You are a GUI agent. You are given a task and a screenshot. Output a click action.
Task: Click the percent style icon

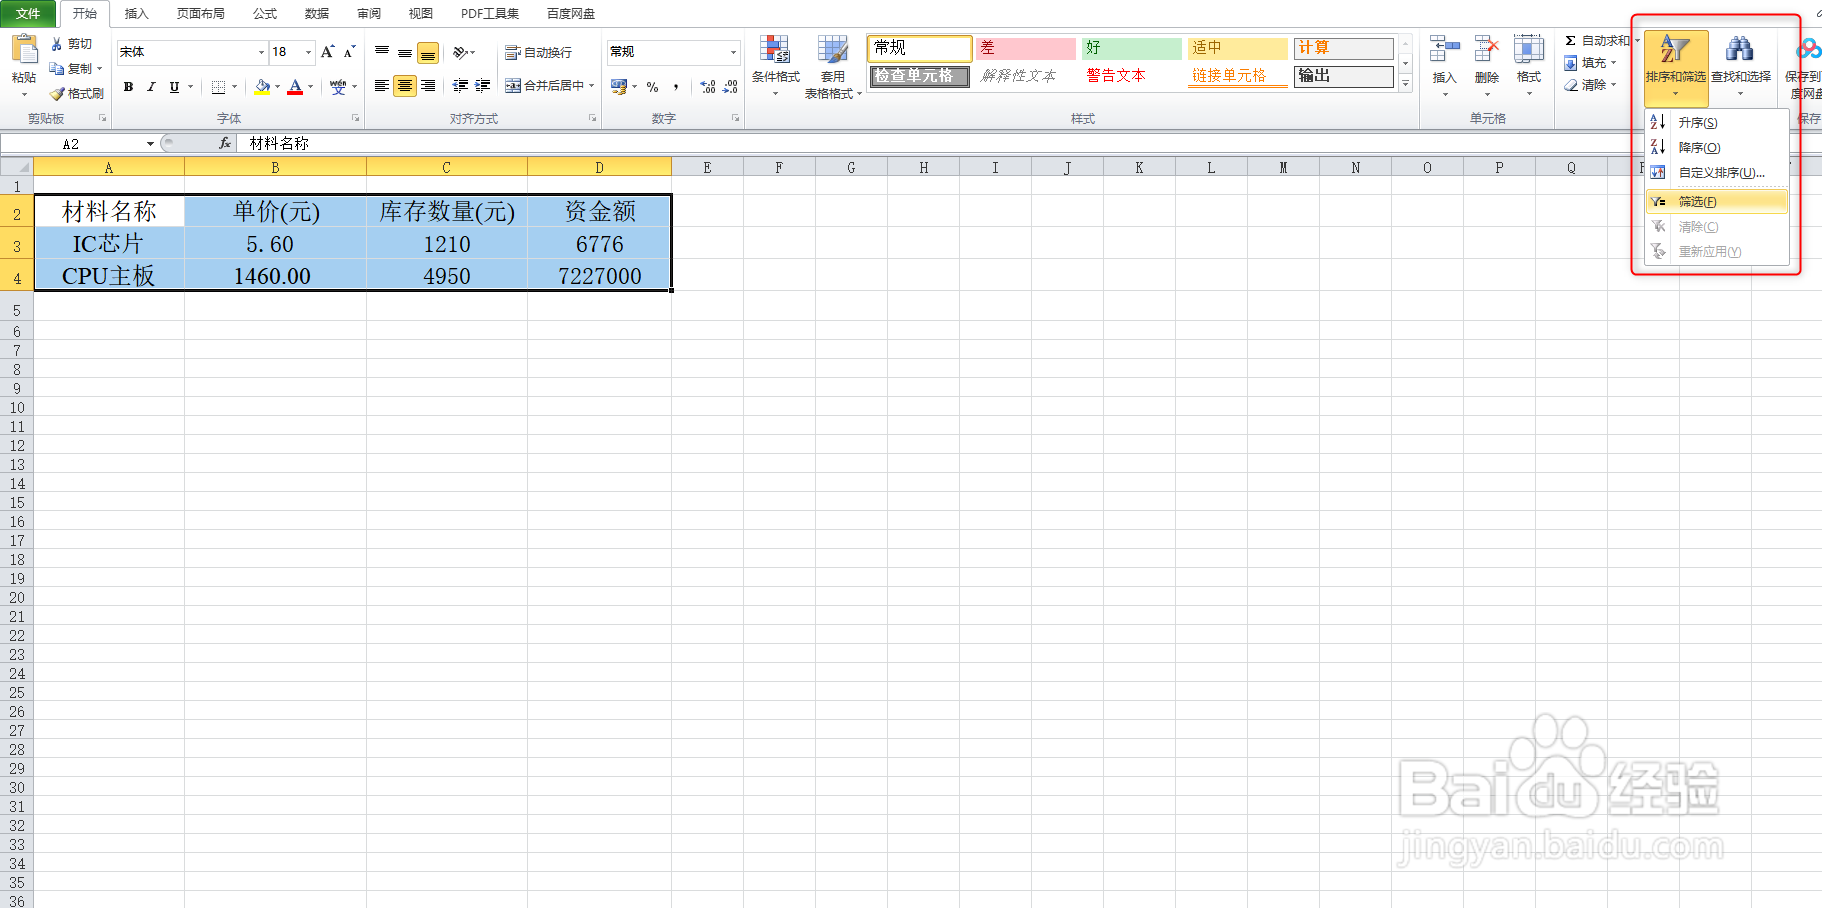(x=652, y=87)
